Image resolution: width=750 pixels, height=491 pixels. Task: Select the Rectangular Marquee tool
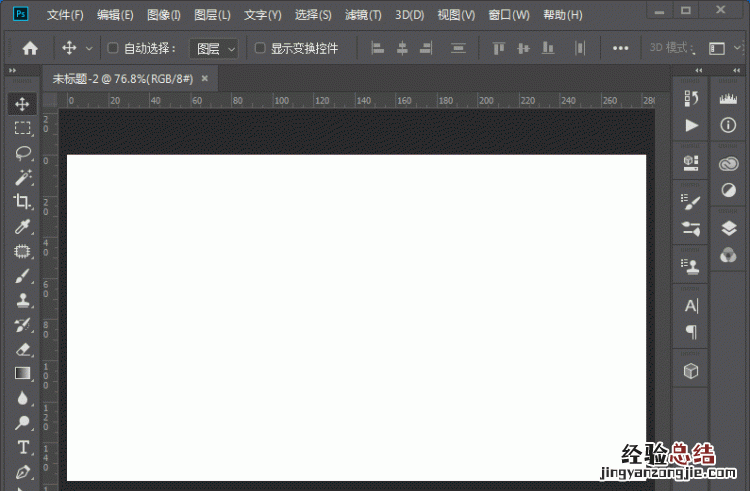coord(22,128)
